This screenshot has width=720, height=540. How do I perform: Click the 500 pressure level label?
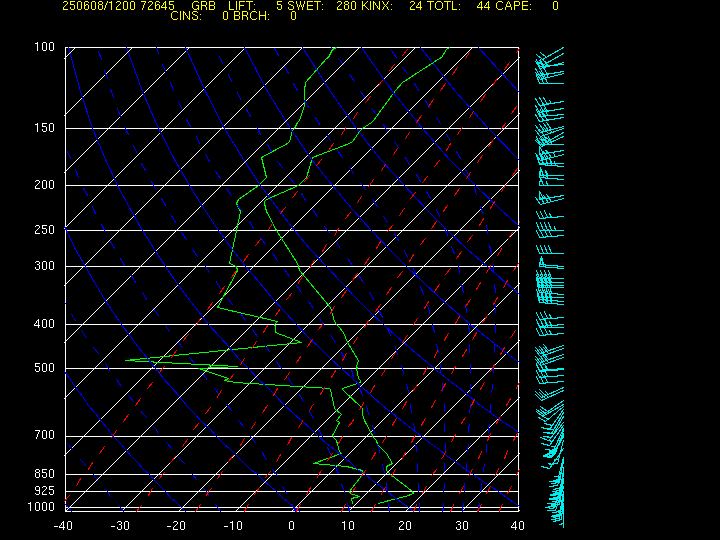click(x=45, y=368)
